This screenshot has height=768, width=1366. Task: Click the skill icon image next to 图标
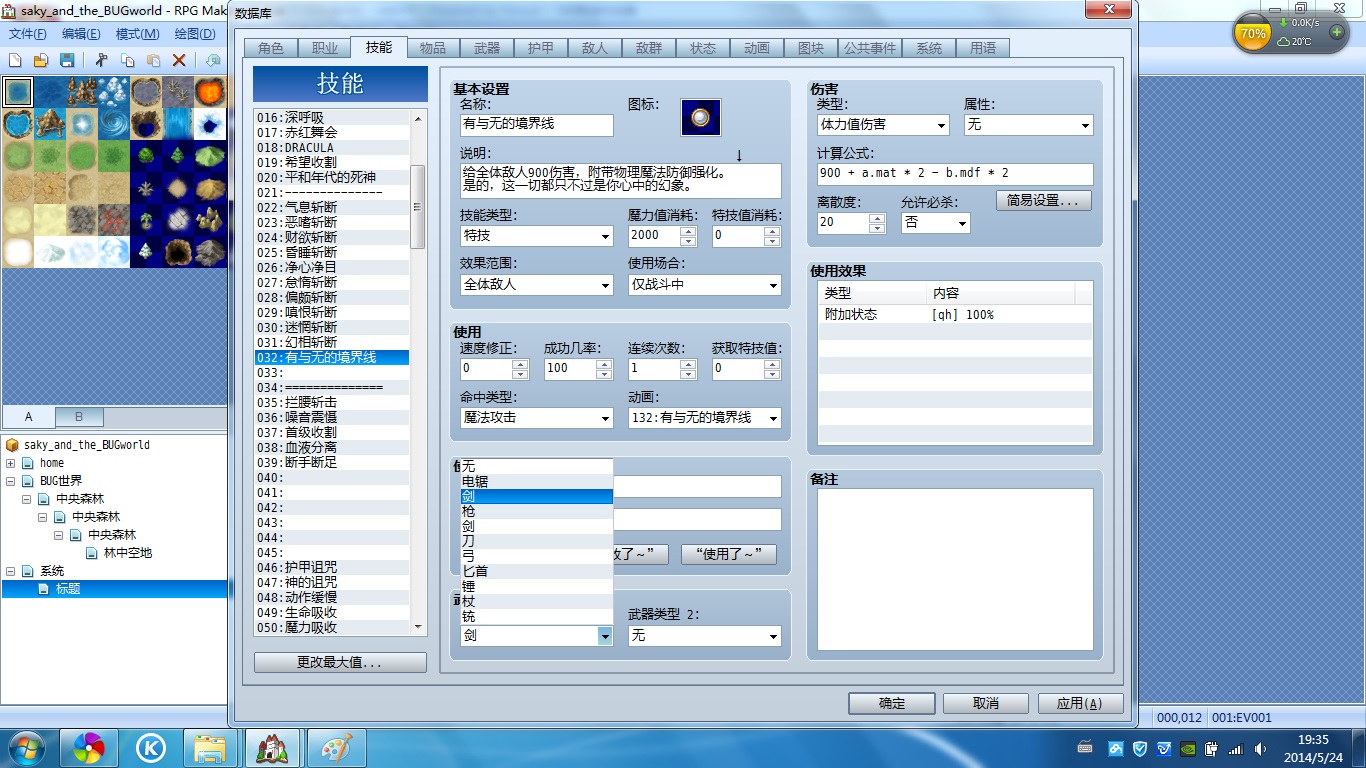pyautogui.click(x=701, y=117)
